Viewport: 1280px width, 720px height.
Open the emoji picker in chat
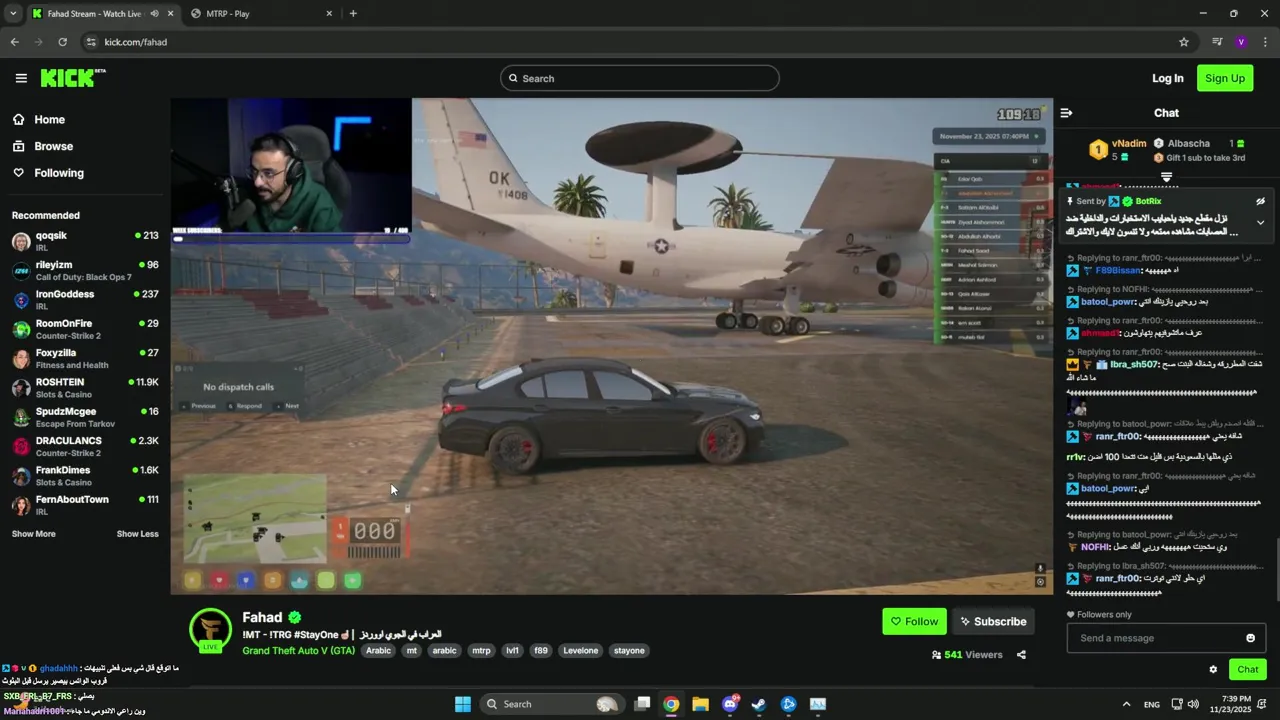coord(1250,638)
